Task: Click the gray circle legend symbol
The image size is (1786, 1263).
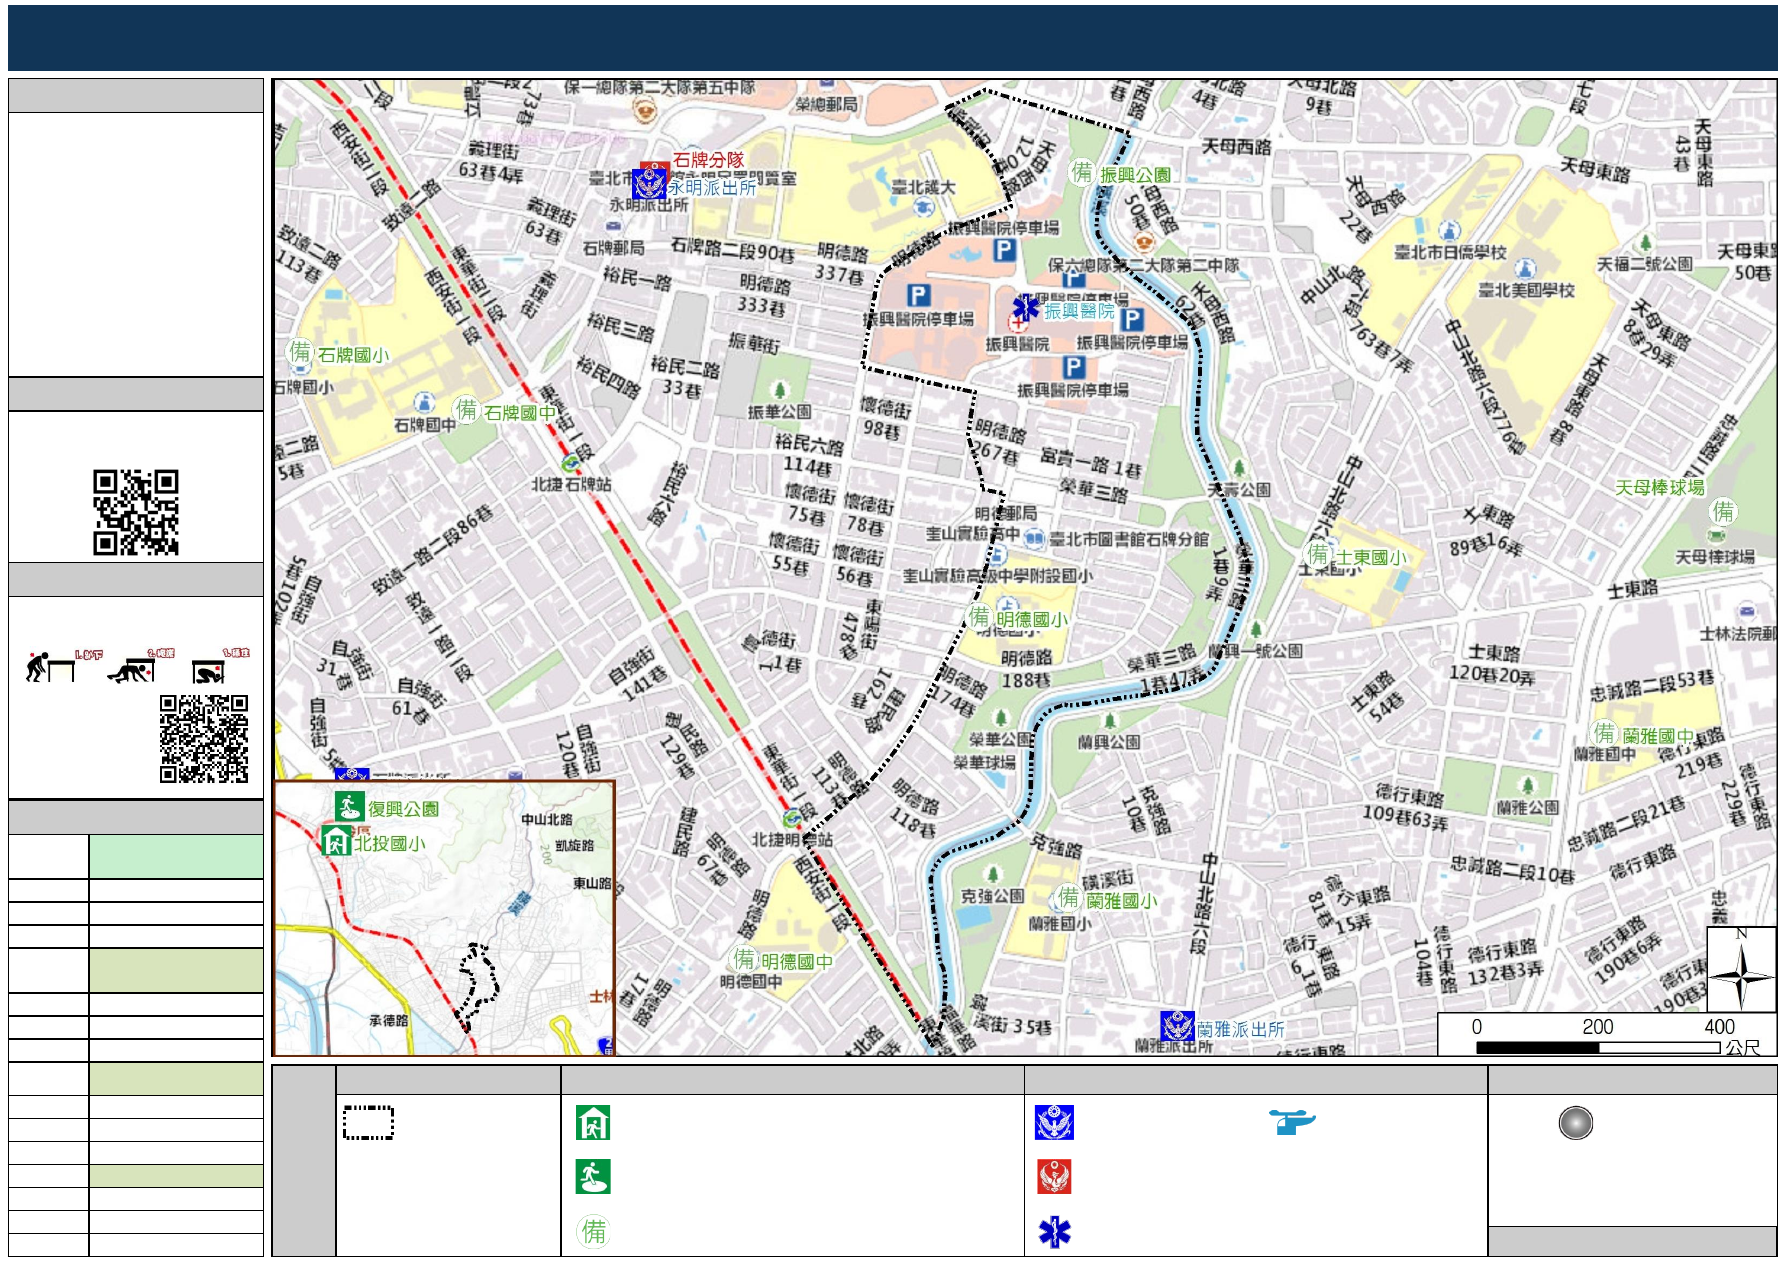Action: coord(1575,1123)
